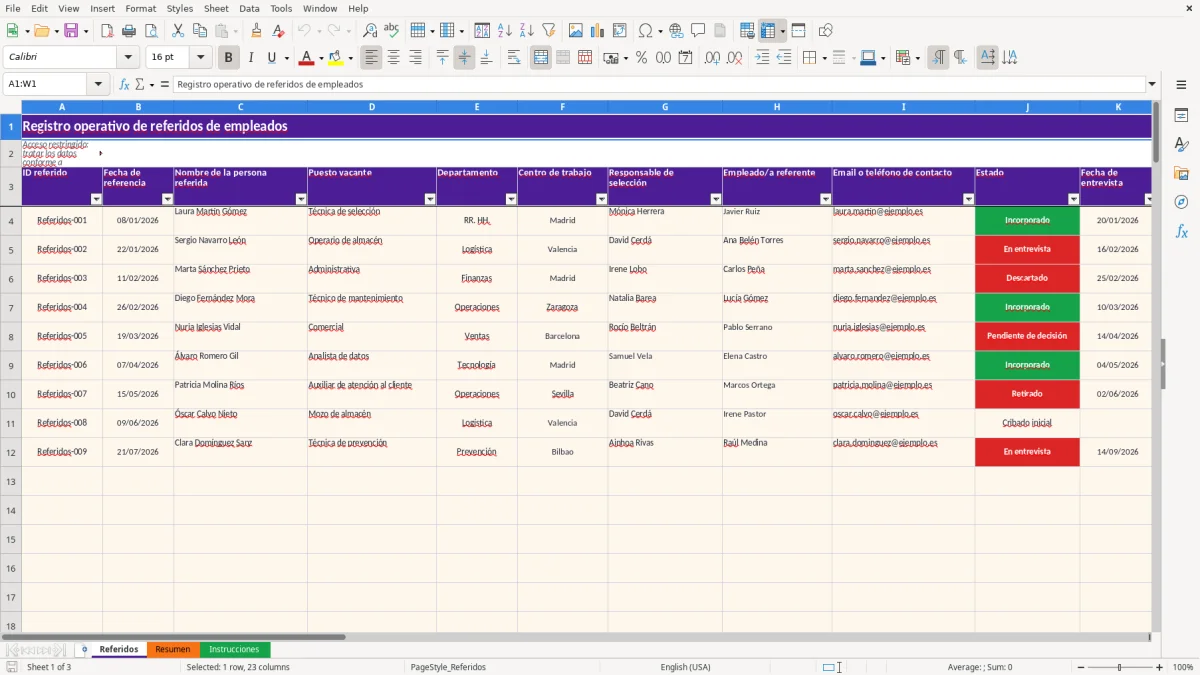1200x675 pixels.
Task: Click the Save document icon
Action: tap(71, 31)
